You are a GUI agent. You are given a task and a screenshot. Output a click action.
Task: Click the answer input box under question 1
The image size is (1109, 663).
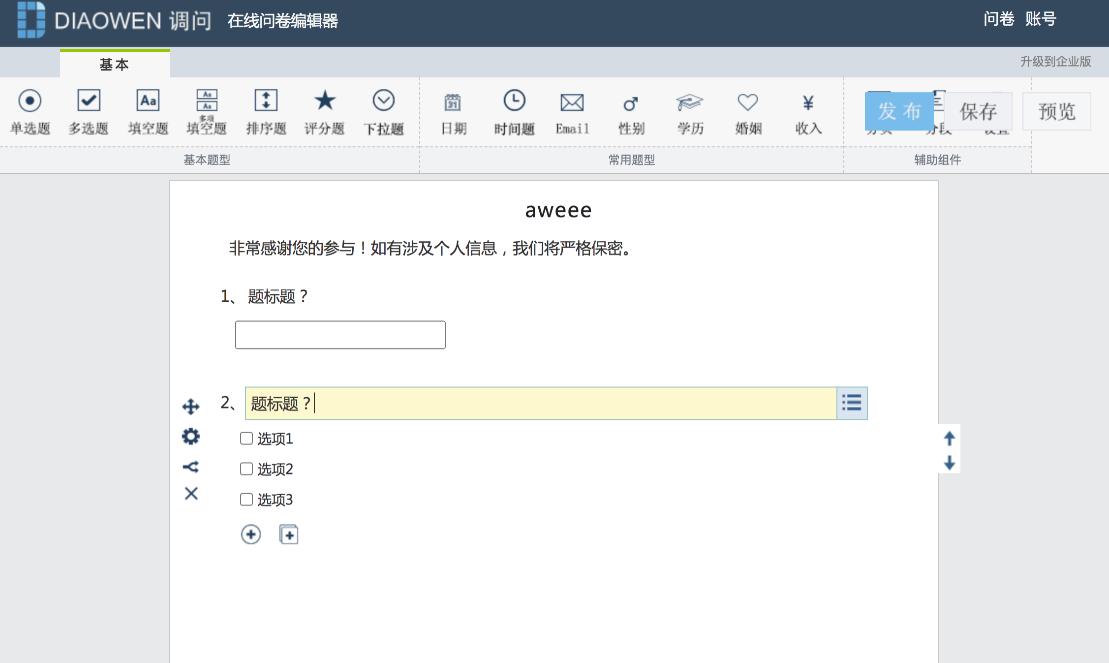339,334
